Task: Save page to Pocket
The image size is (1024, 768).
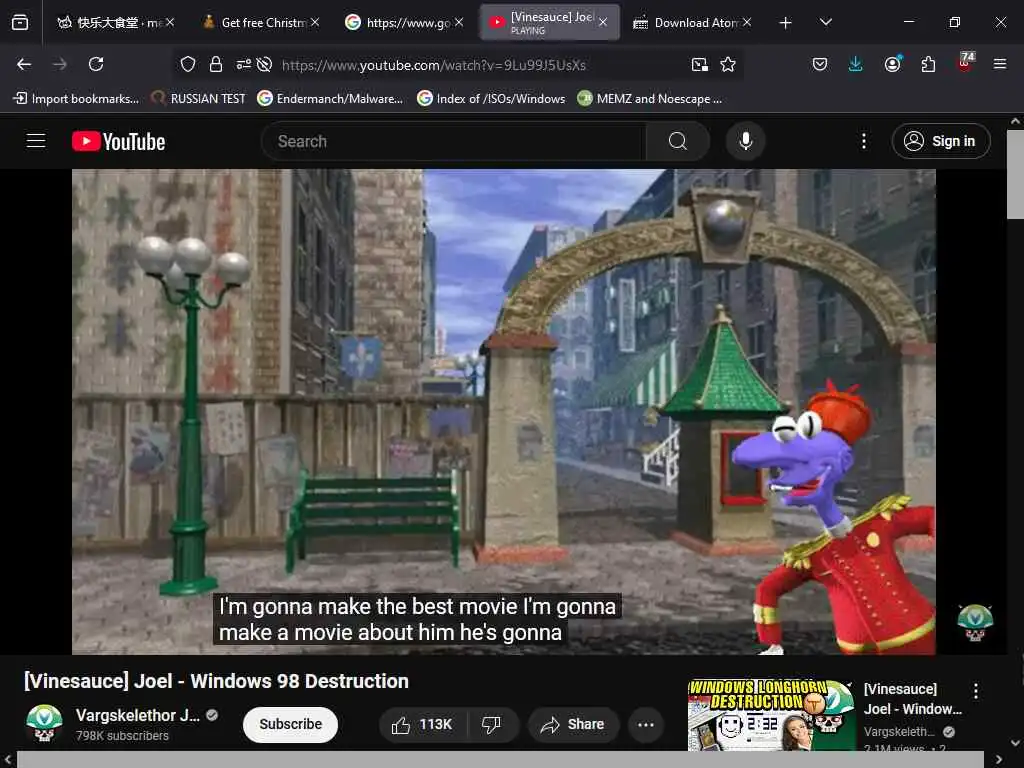Action: coord(820,64)
